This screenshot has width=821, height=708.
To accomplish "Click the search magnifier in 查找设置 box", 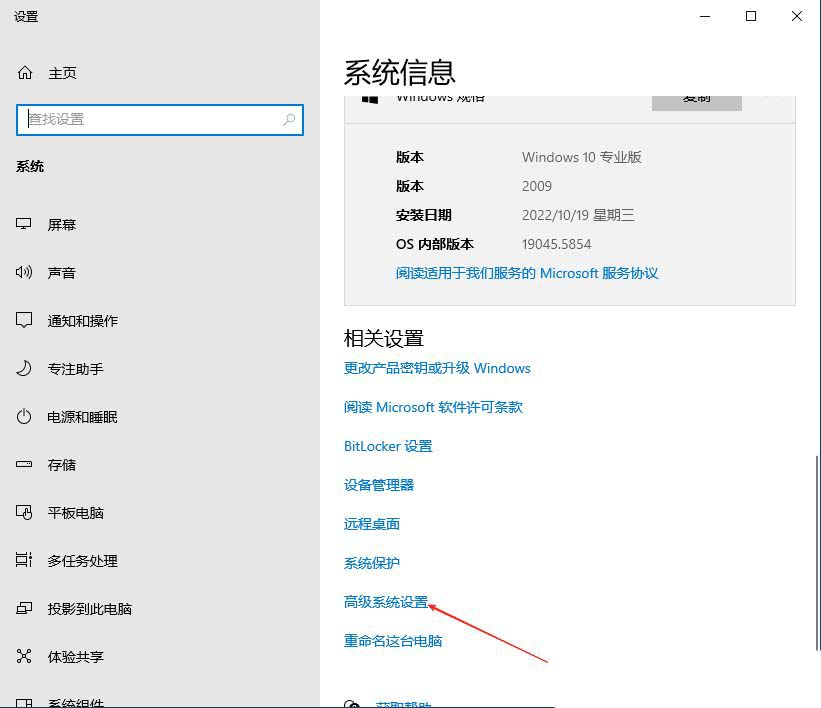I will pos(289,119).
